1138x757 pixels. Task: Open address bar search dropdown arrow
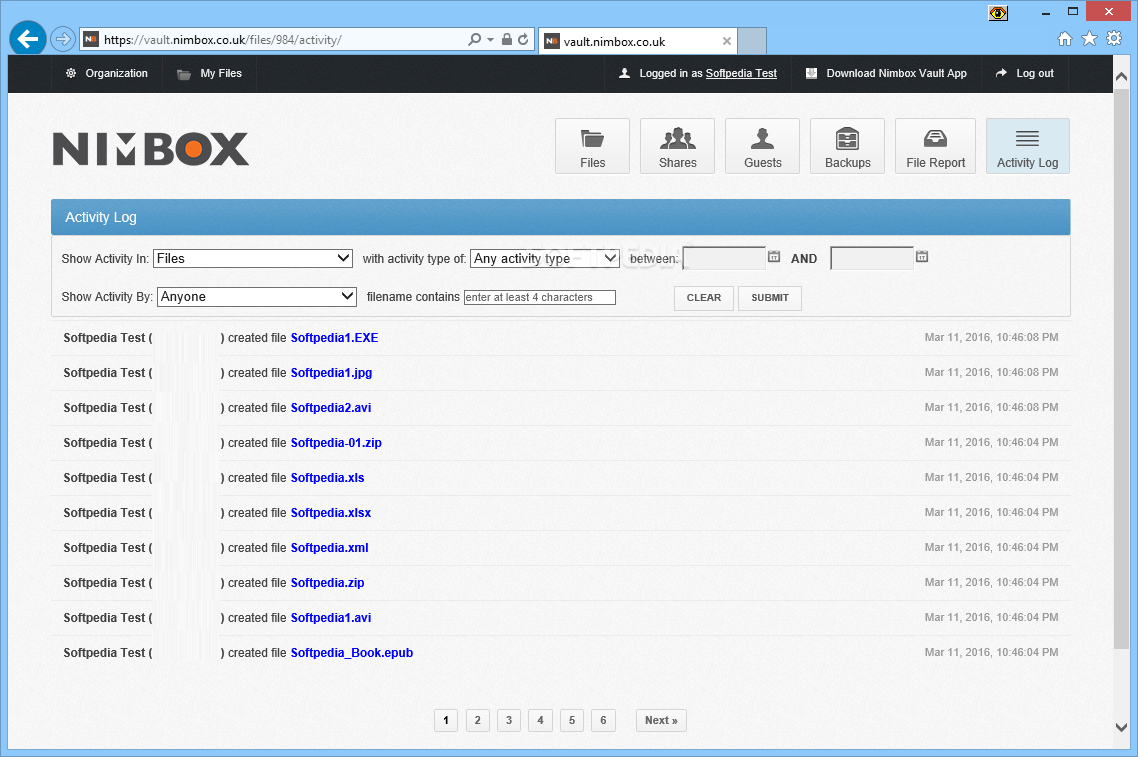pyautogui.click(x=491, y=40)
